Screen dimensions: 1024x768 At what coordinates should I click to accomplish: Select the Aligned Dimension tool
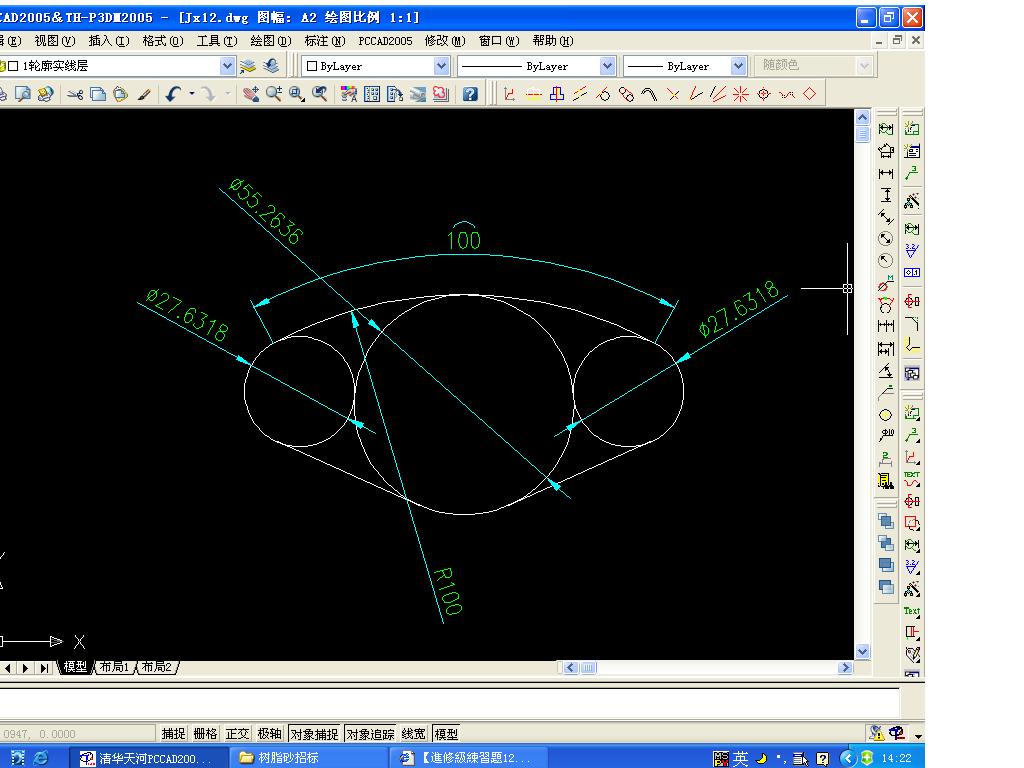point(886,217)
